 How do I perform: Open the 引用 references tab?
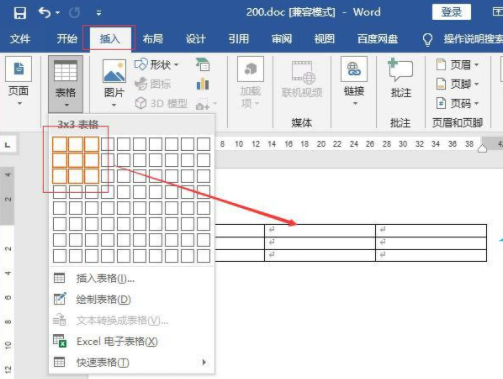[x=238, y=39]
